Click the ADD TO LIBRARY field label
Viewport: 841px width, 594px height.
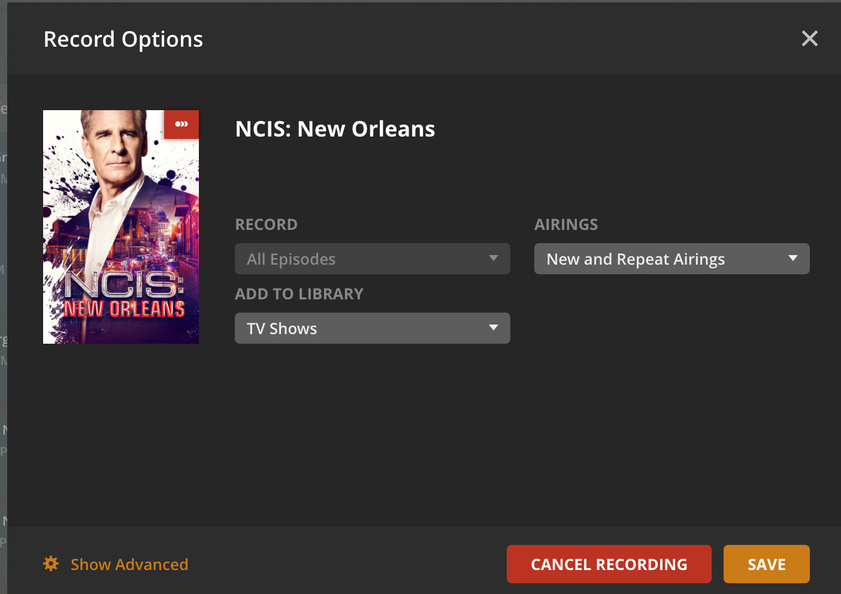(x=299, y=294)
